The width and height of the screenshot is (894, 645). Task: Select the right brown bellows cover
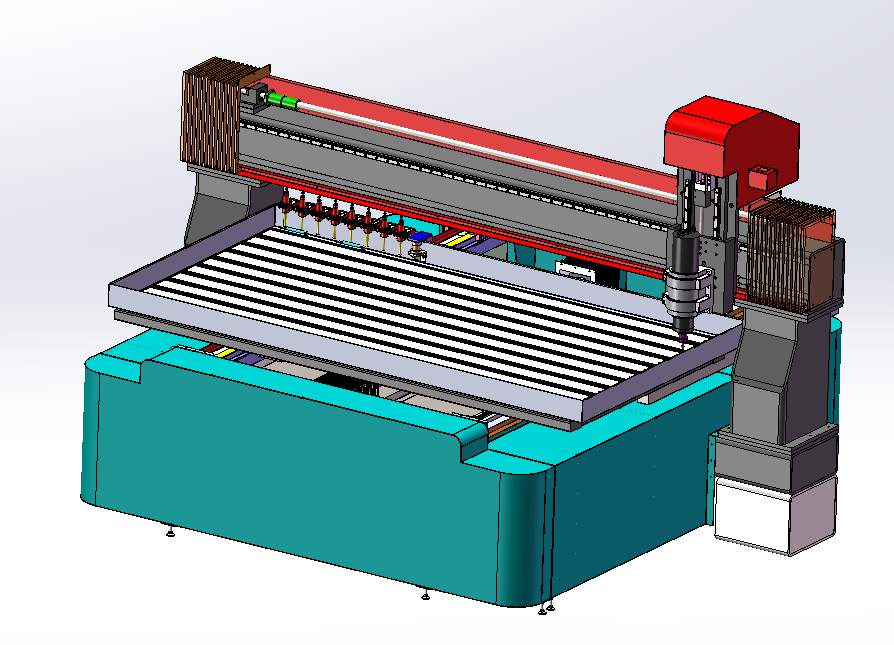pos(790,255)
